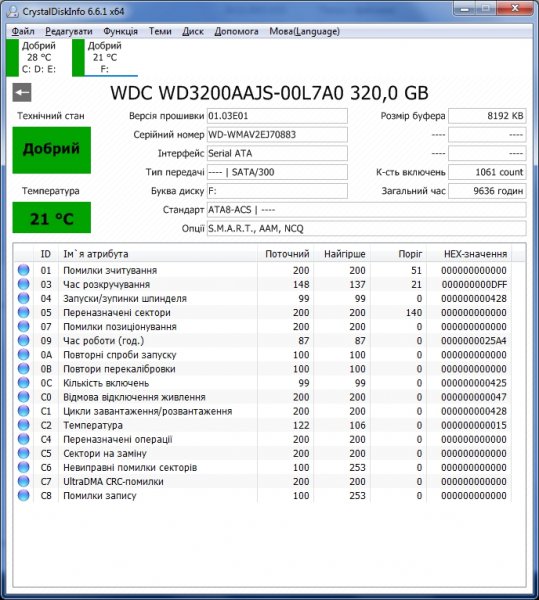The height and width of the screenshot is (600, 539).
Task: Click the Поточний column header
Action: pyautogui.click(x=285, y=254)
